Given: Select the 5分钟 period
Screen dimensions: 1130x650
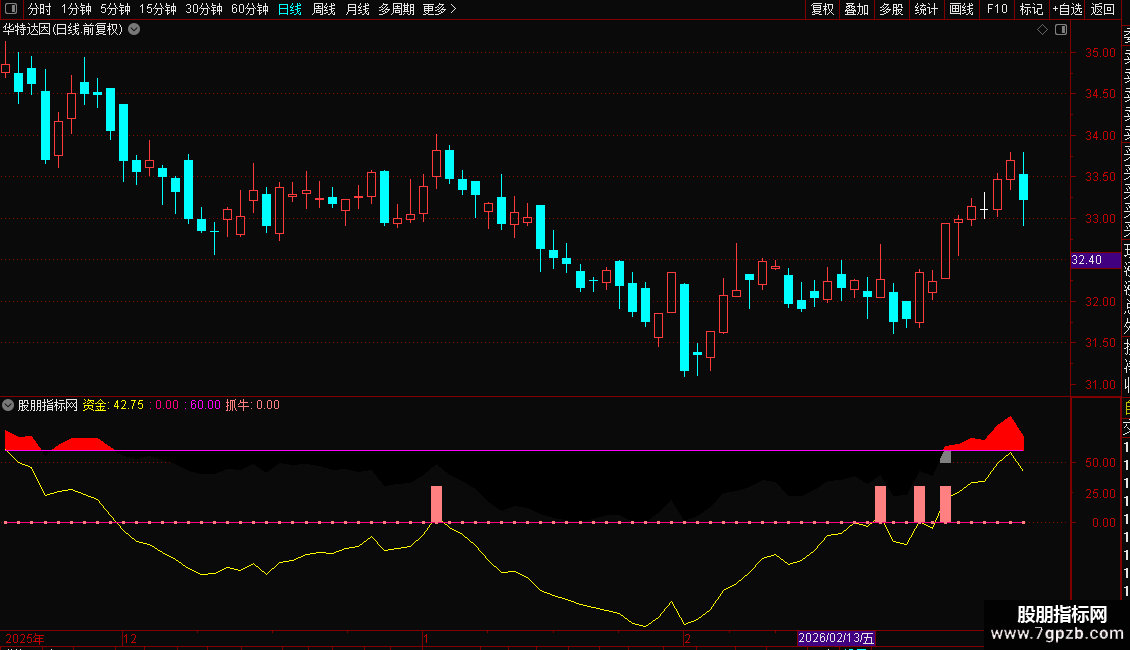Looking at the screenshot, I should [115, 9].
